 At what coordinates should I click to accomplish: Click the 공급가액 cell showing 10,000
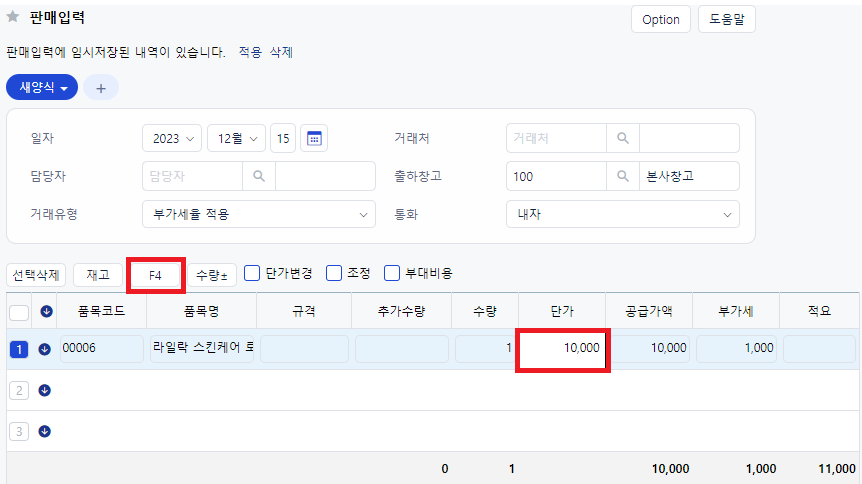tap(649, 349)
